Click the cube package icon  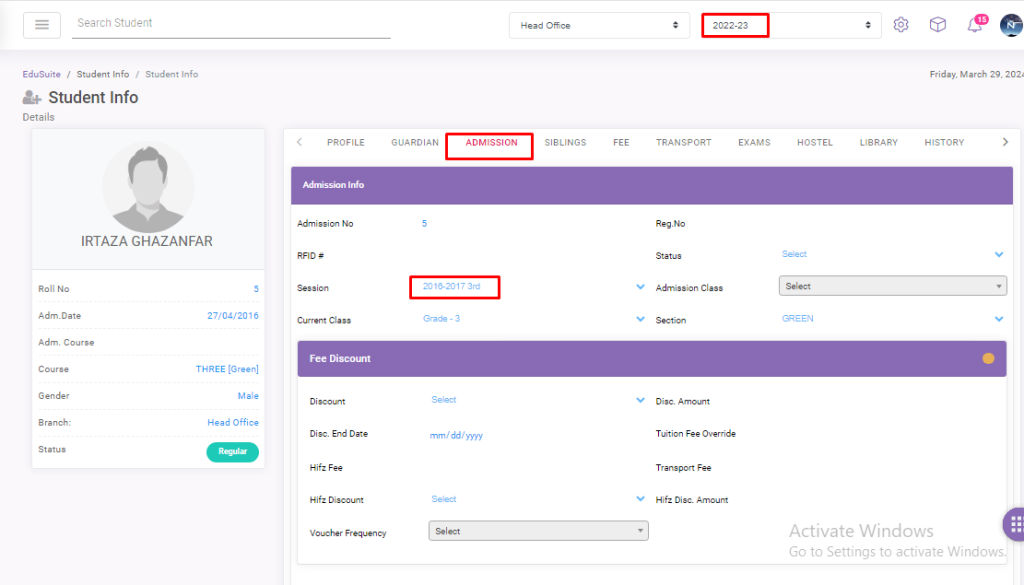(937, 25)
